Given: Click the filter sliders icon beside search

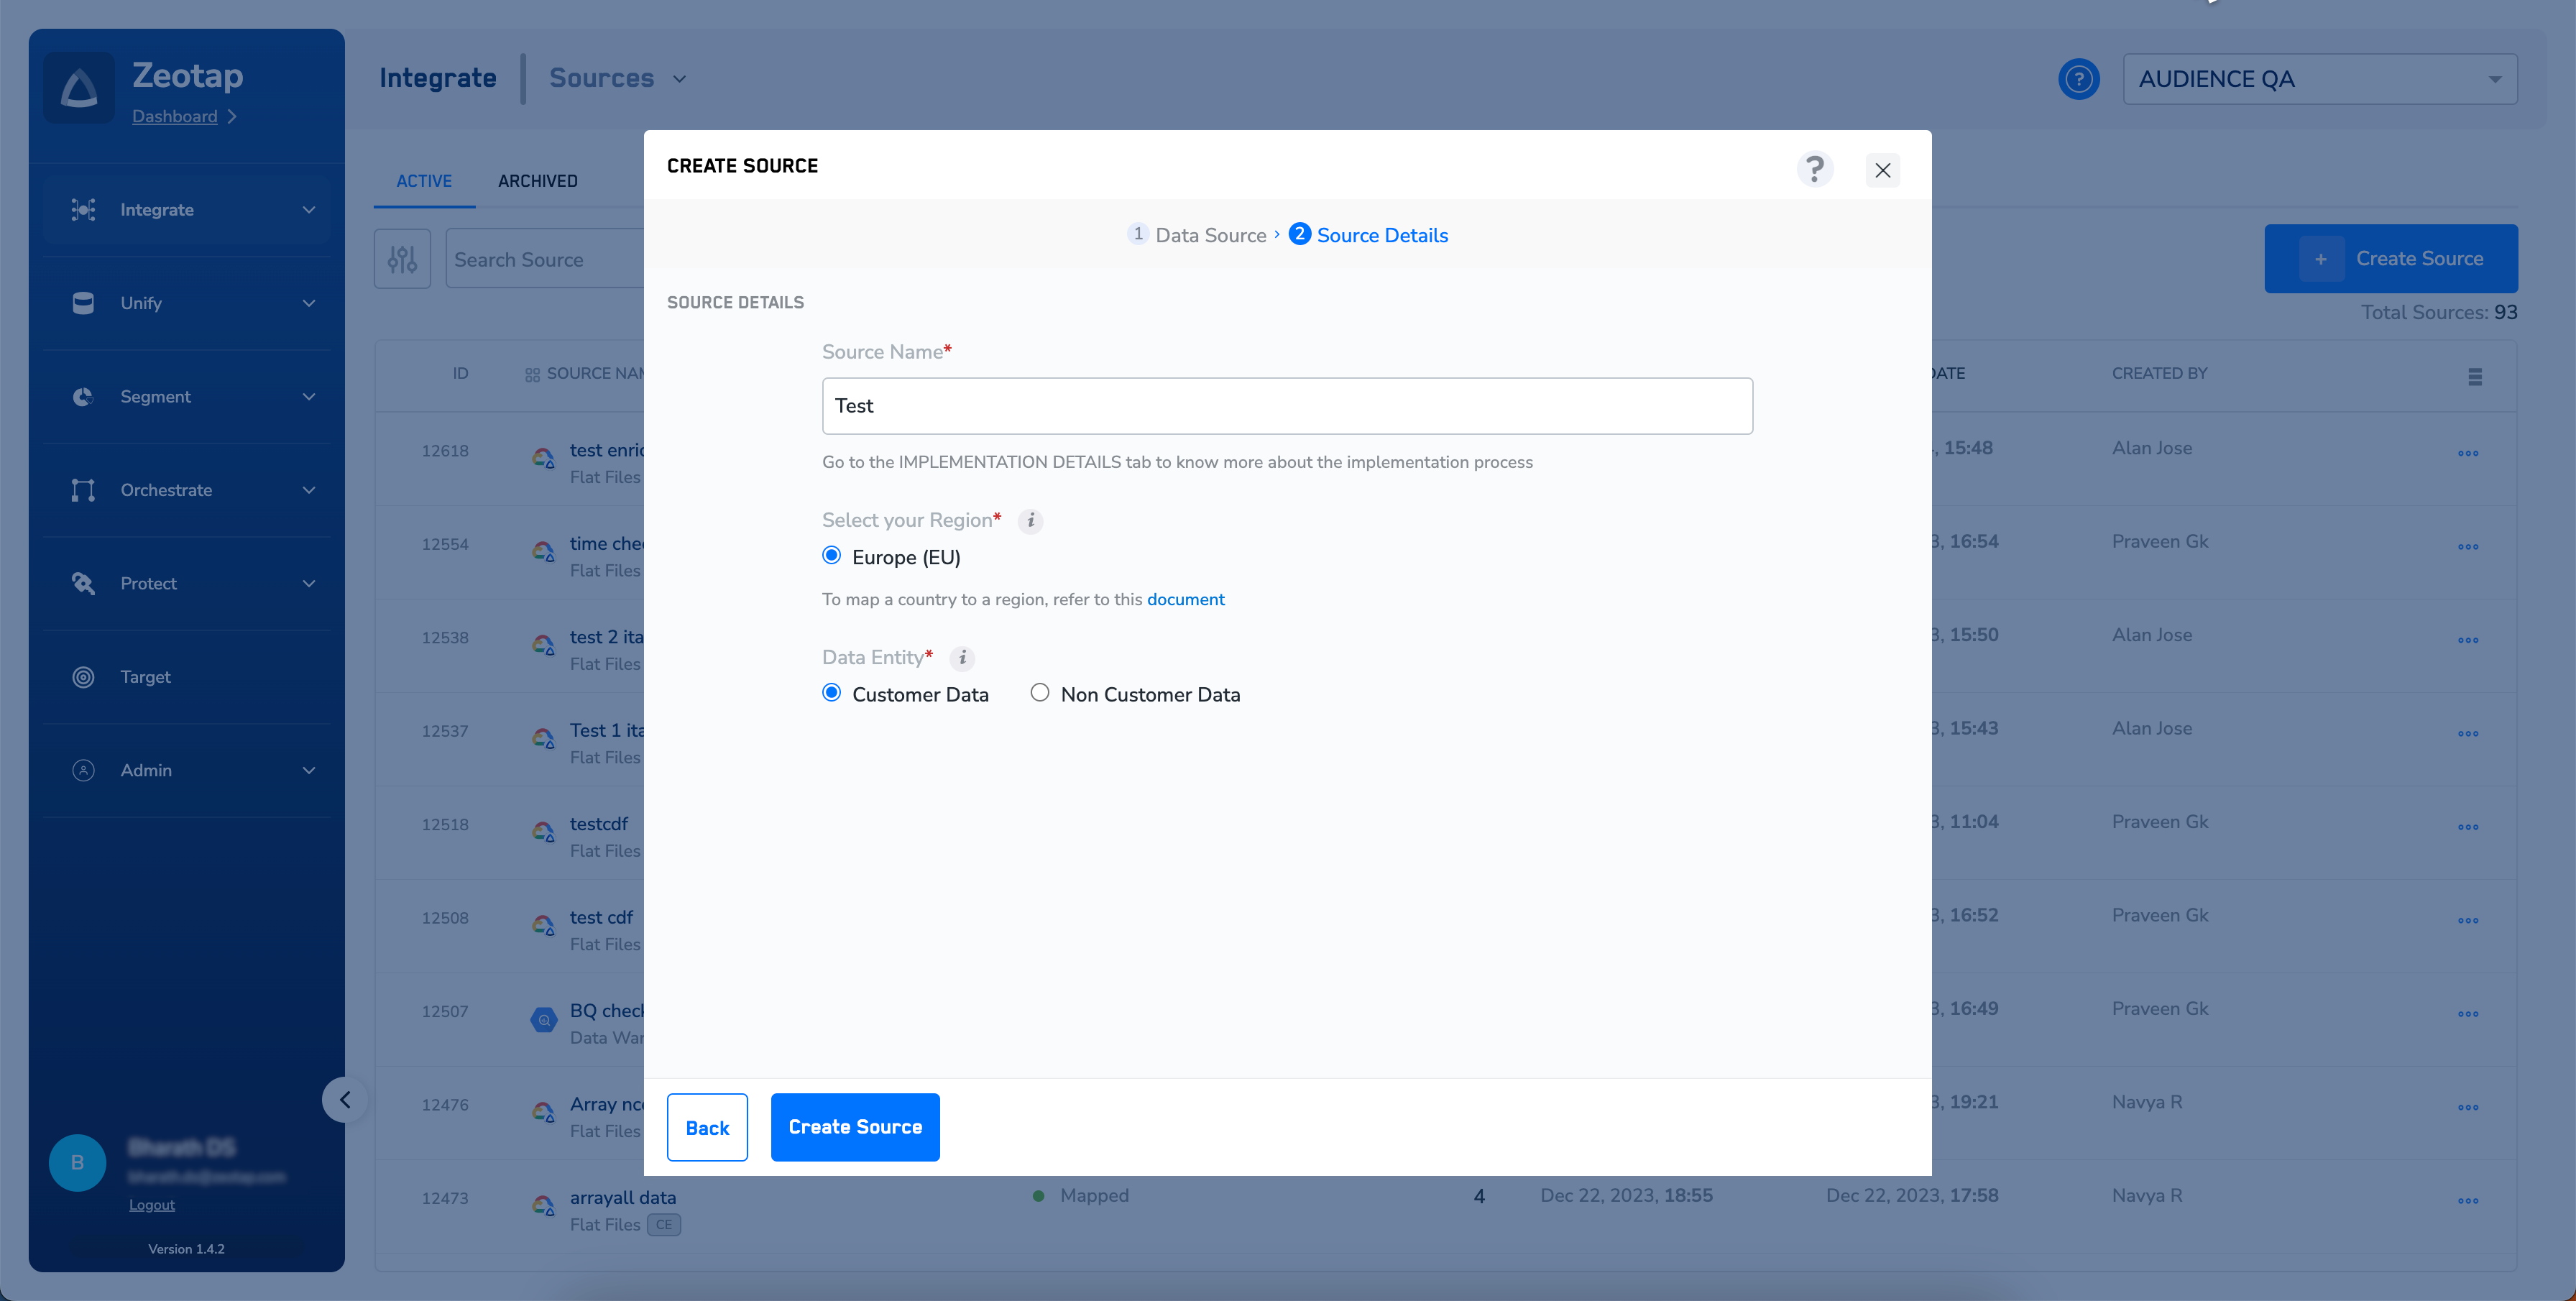Looking at the screenshot, I should coord(402,259).
